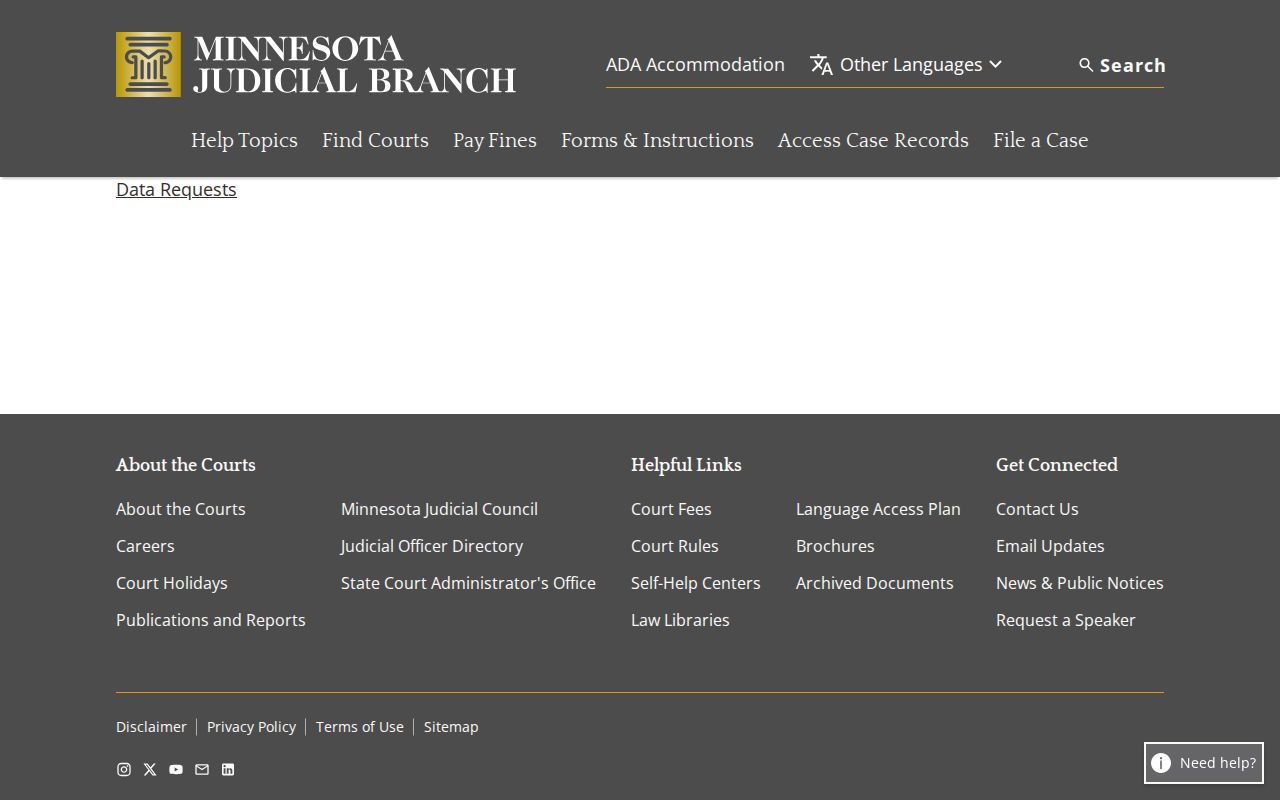Viewport: 1280px width, 800px height.
Task: Sign up via Email Updates link
Action: pos(1050,546)
